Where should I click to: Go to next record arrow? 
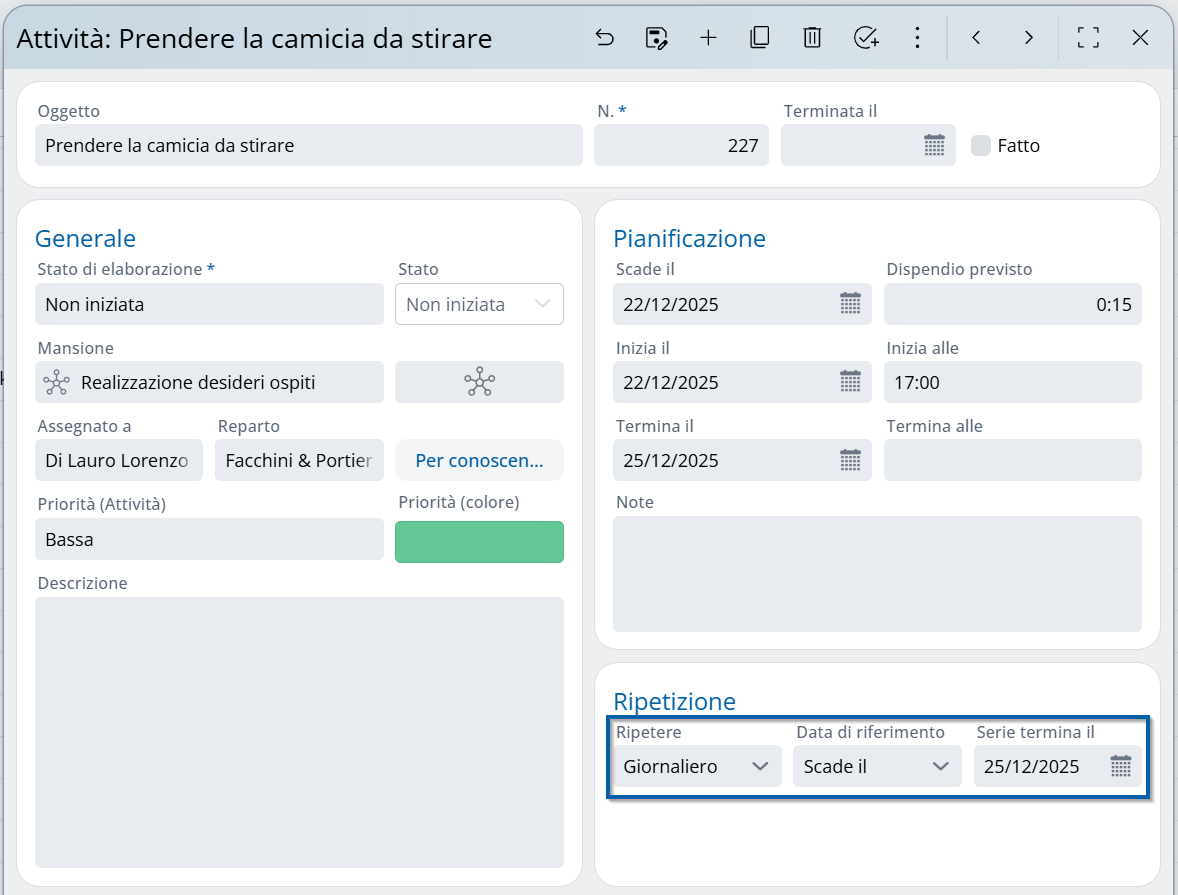click(x=1028, y=38)
